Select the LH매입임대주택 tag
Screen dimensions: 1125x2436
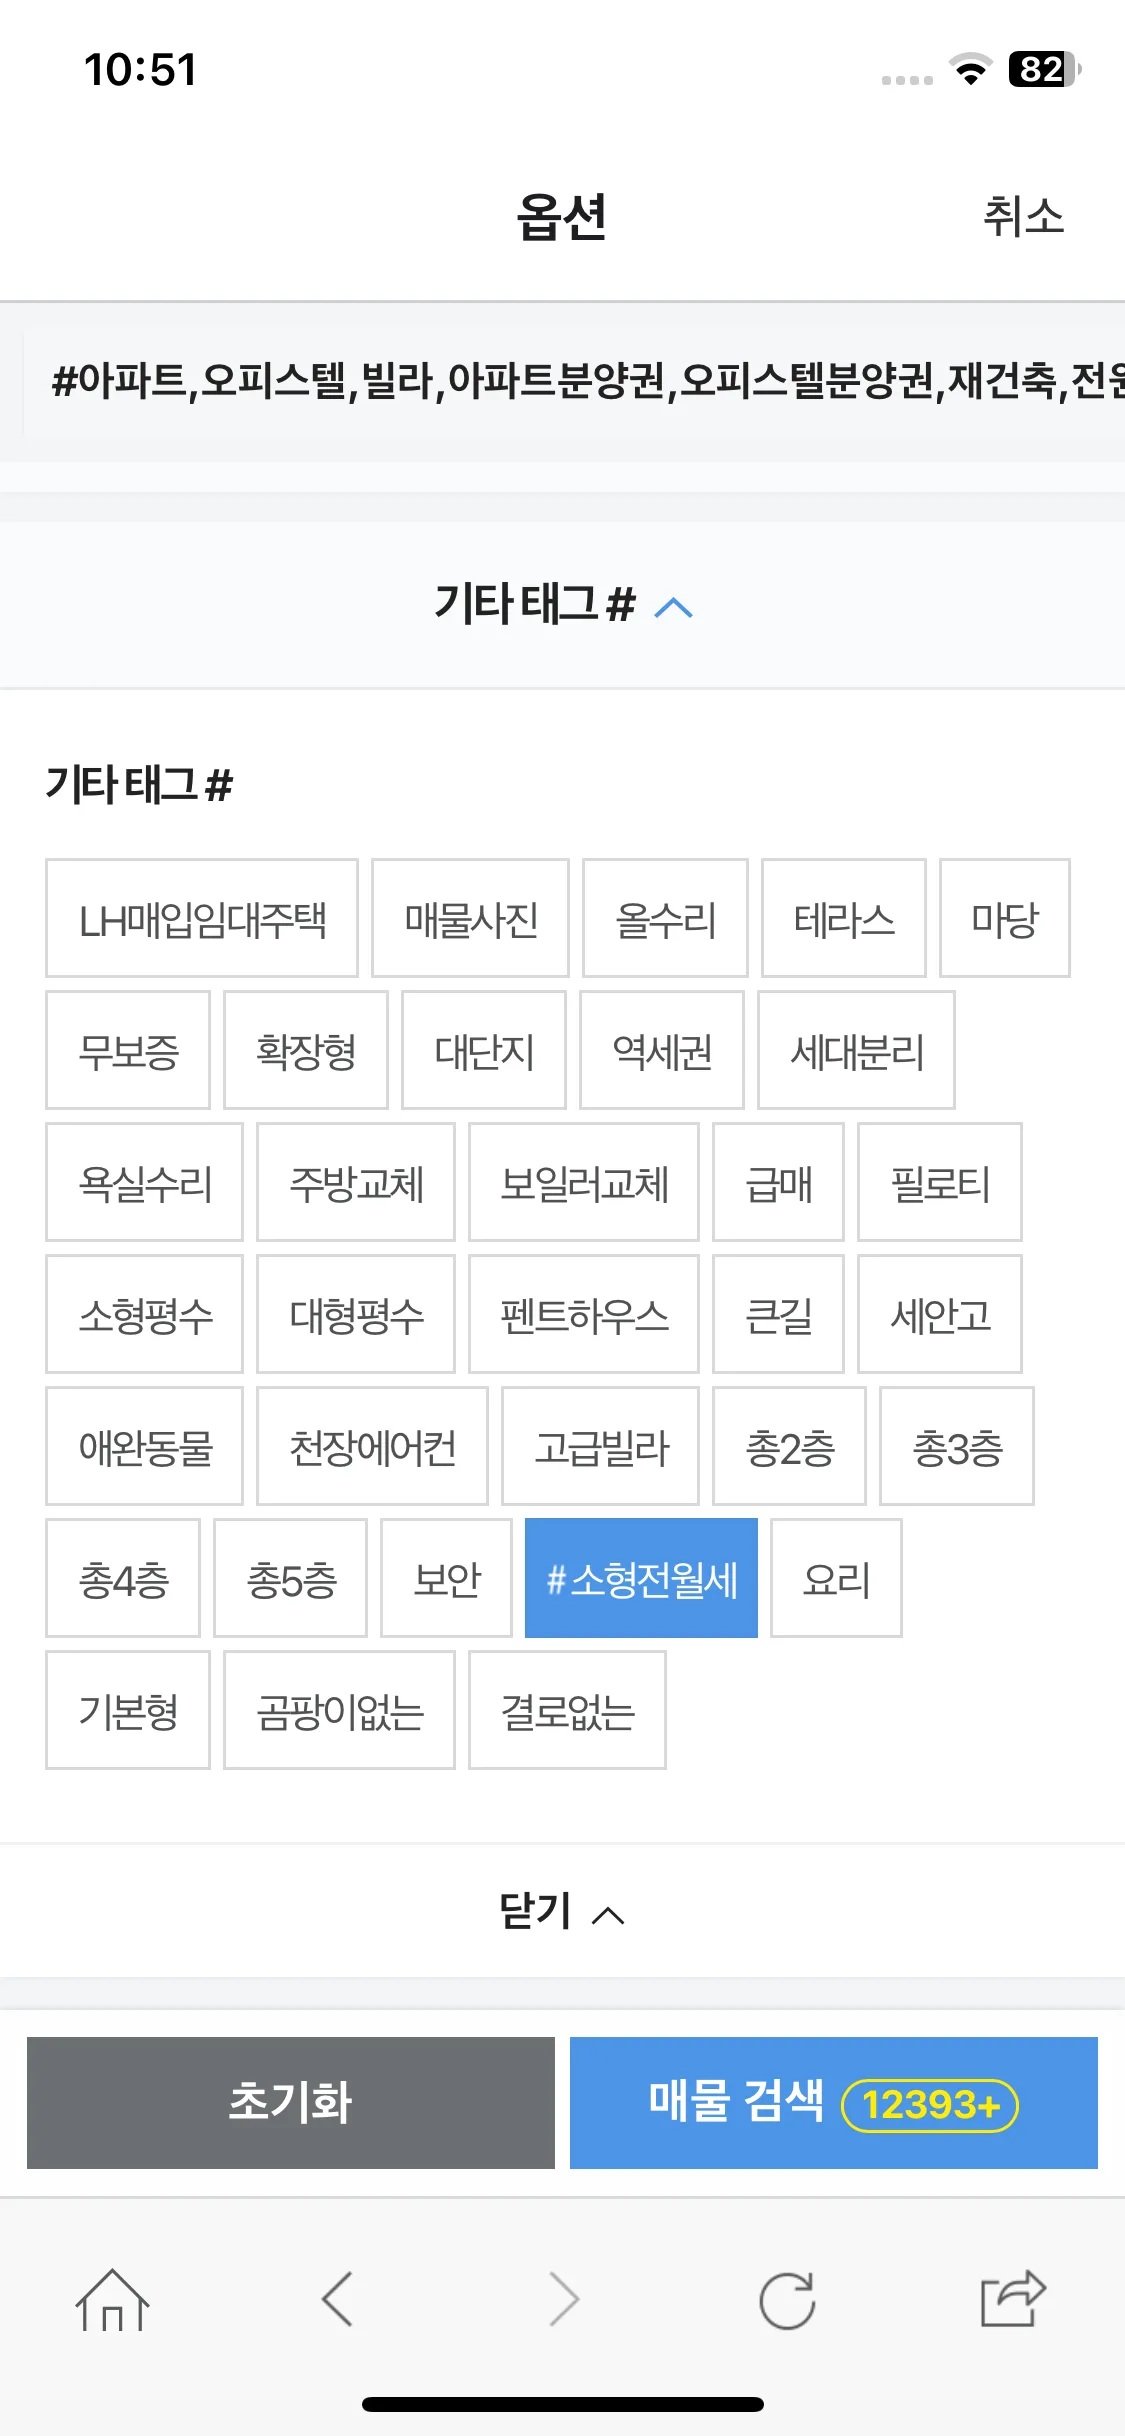click(x=202, y=918)
